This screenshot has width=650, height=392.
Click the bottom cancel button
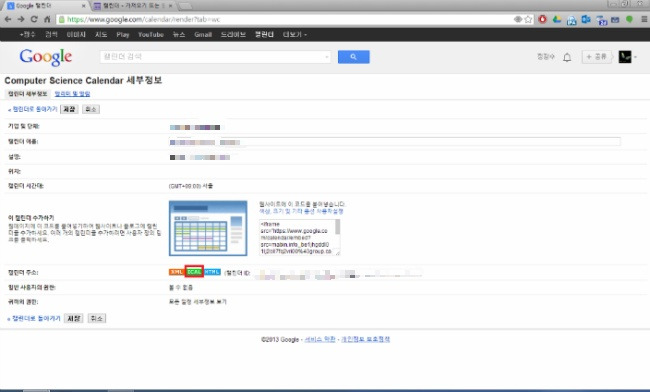(x=97, y=318)
